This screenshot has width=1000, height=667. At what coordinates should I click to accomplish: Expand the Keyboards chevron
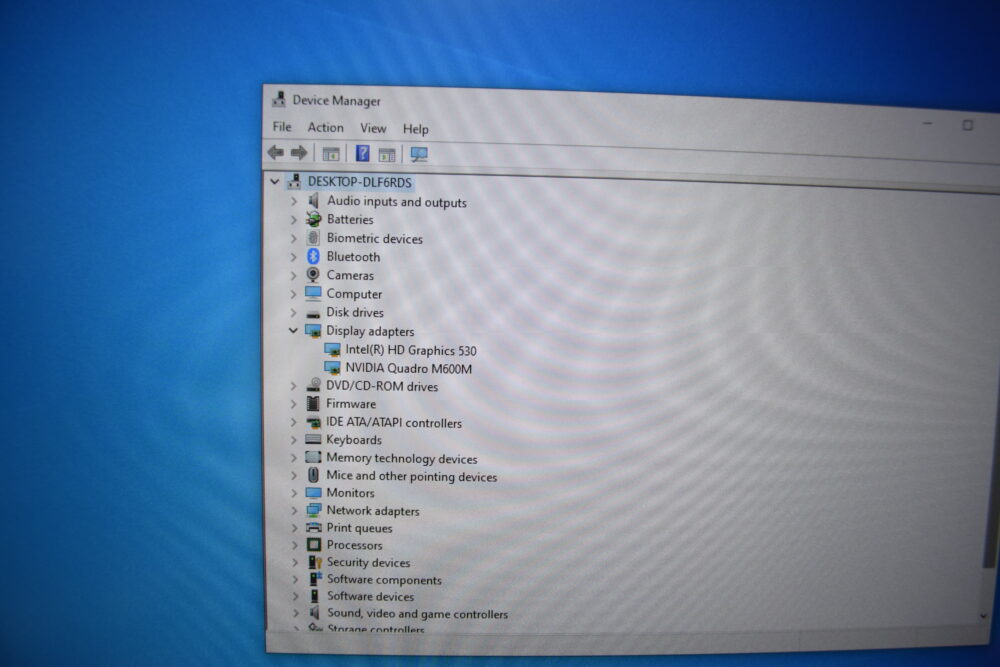click(x=294, y=440)
